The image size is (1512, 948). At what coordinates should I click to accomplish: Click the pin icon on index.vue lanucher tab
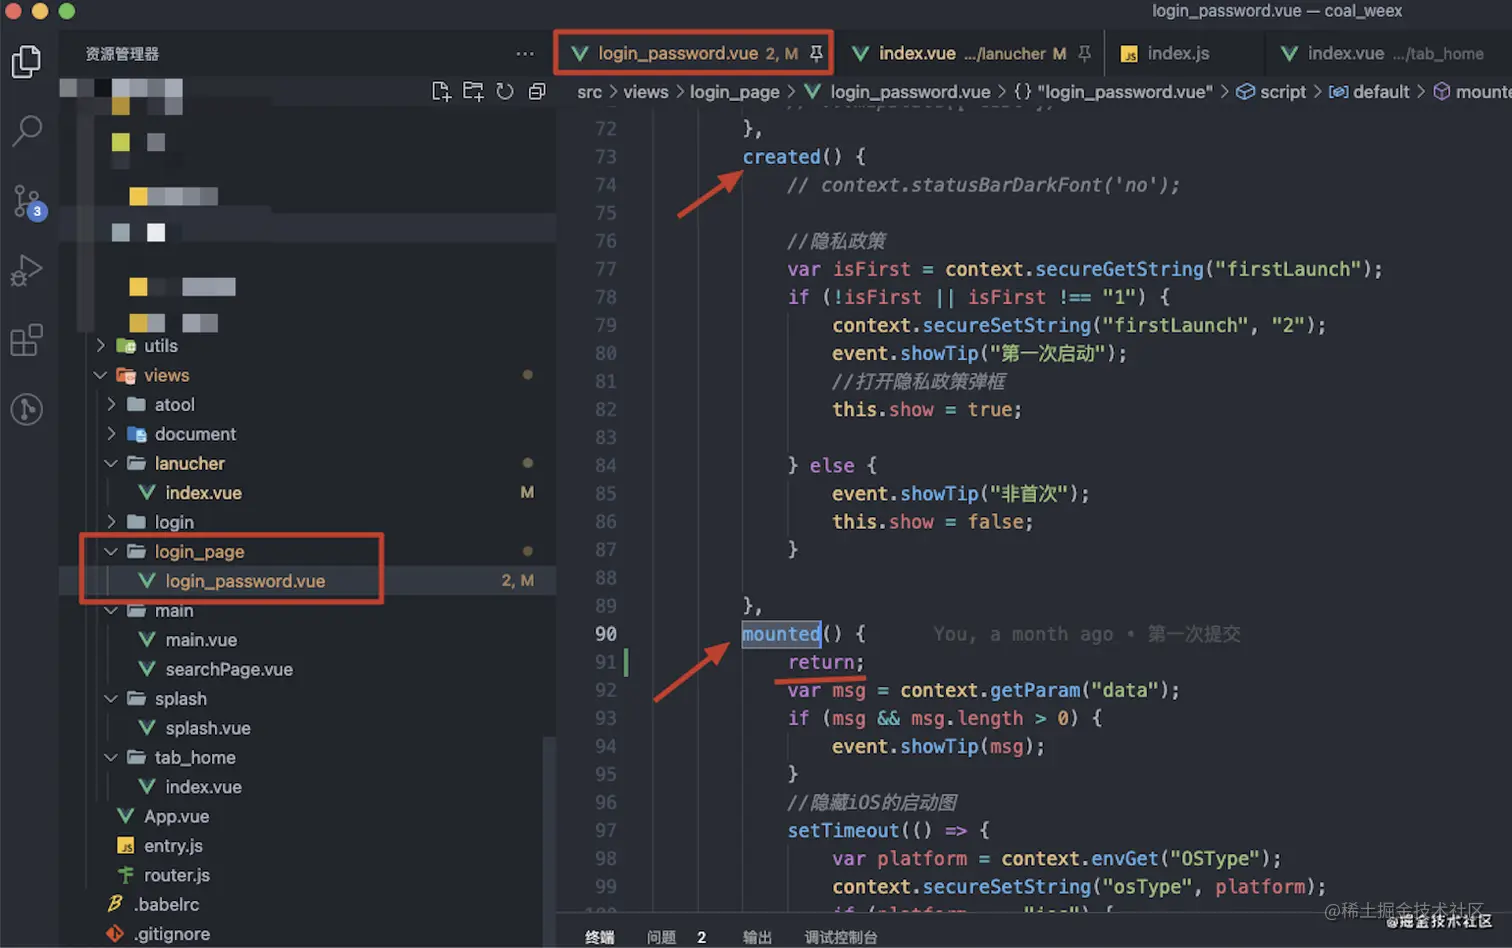click(1084, 54)
